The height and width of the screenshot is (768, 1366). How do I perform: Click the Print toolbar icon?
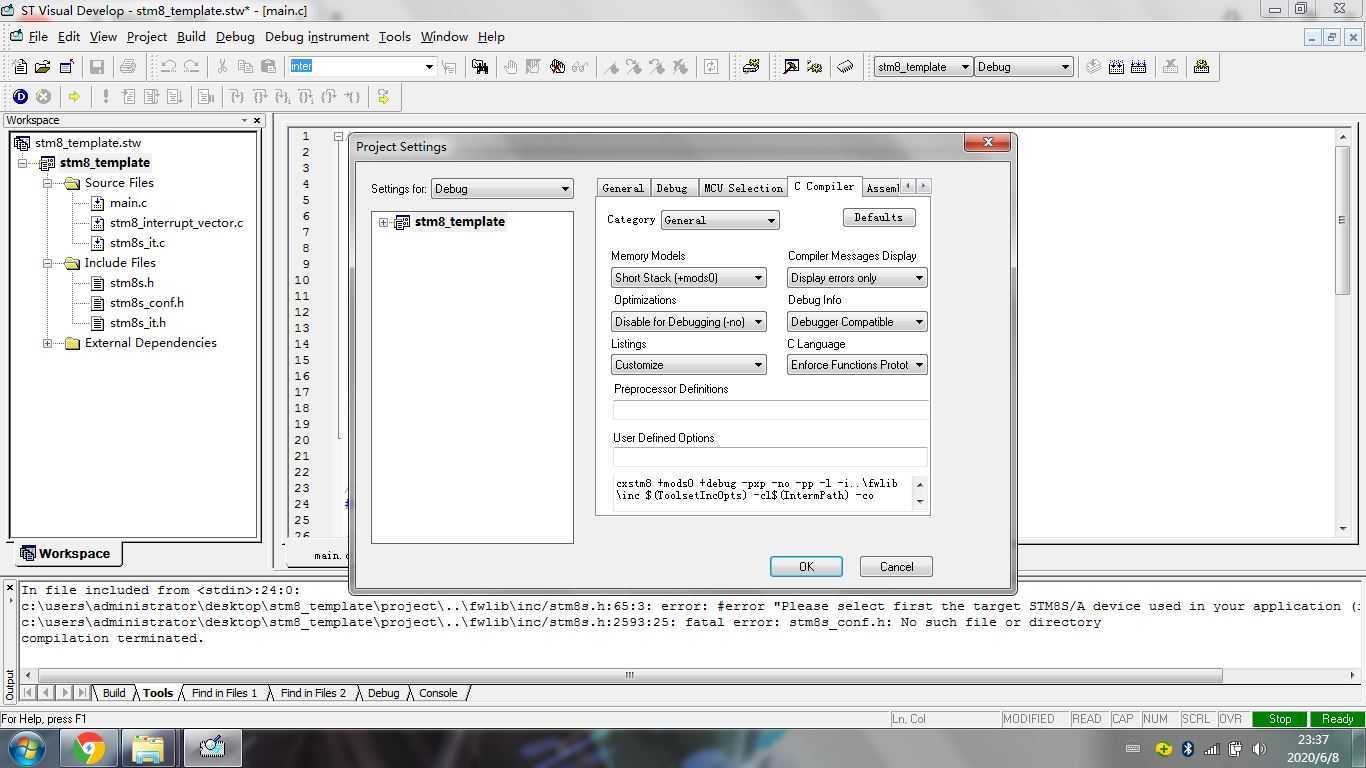(x=127, y=67)
